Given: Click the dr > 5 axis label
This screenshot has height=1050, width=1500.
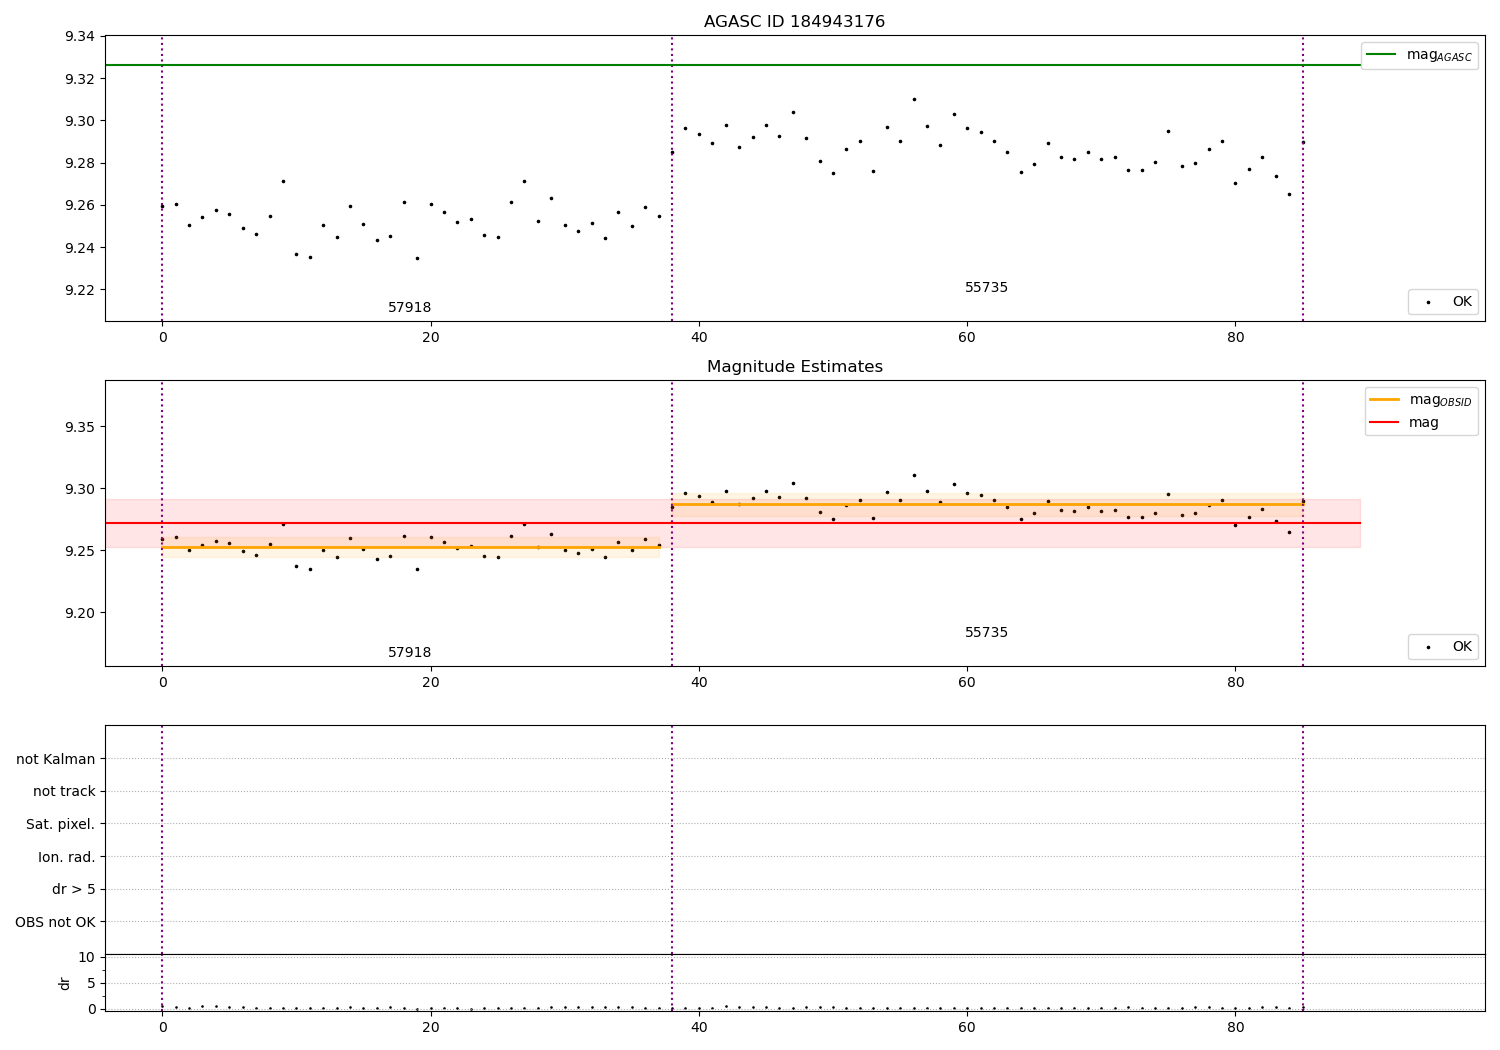Looking at the screenshot, I should tap(74, 889).
